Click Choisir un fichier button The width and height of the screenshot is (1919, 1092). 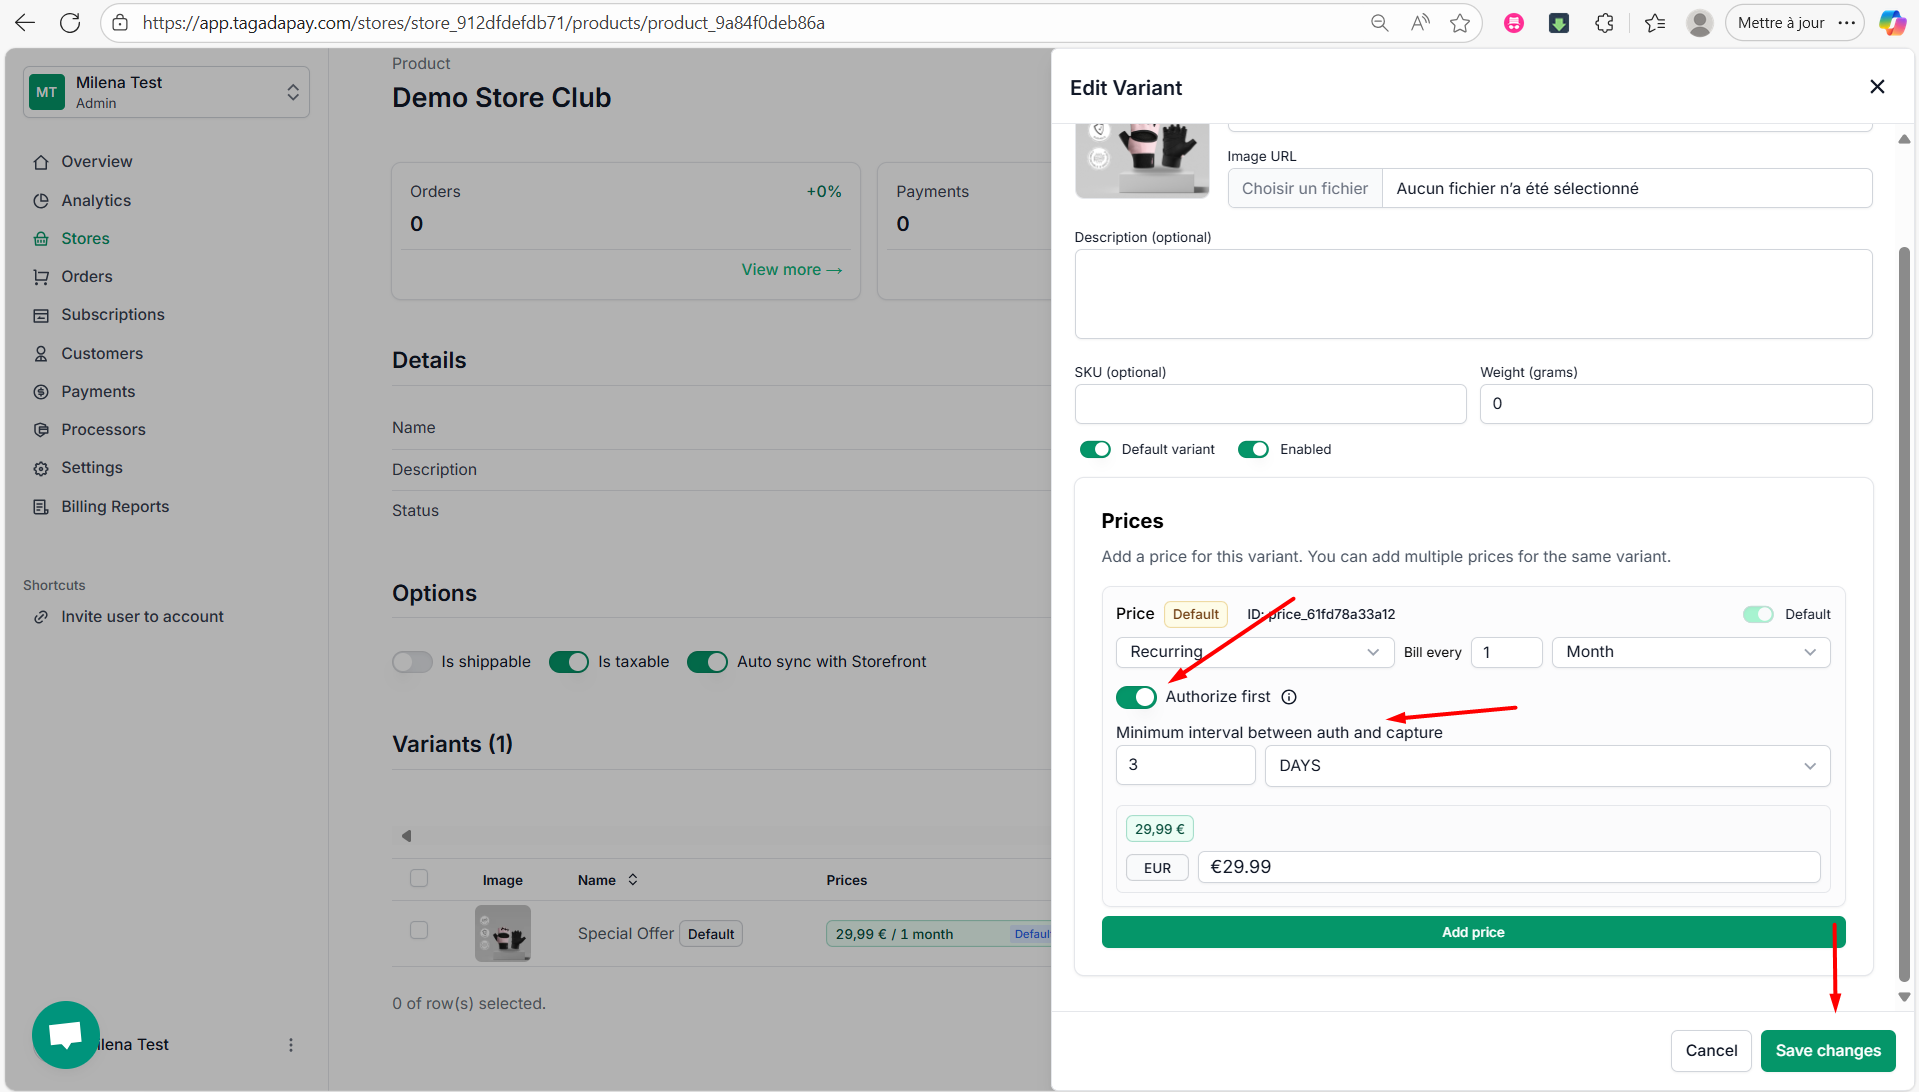(x=1304, y=188)
